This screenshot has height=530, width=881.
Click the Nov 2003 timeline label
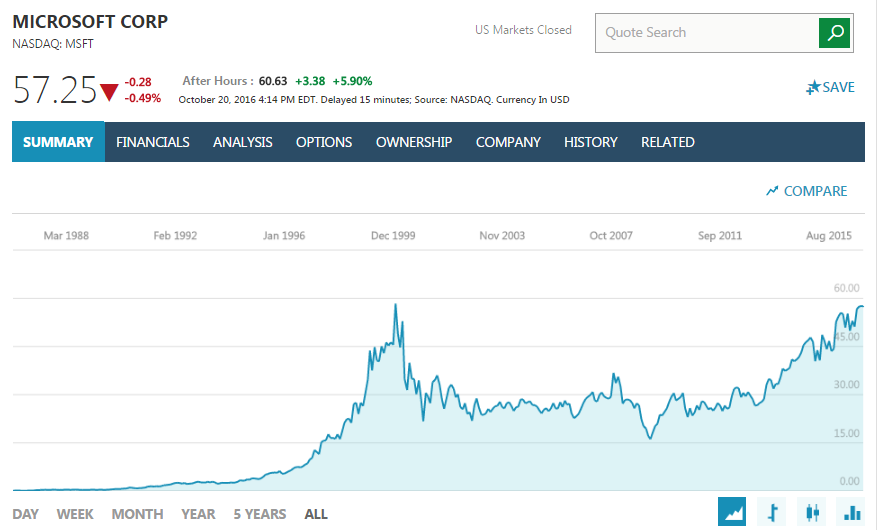point(502,235)
